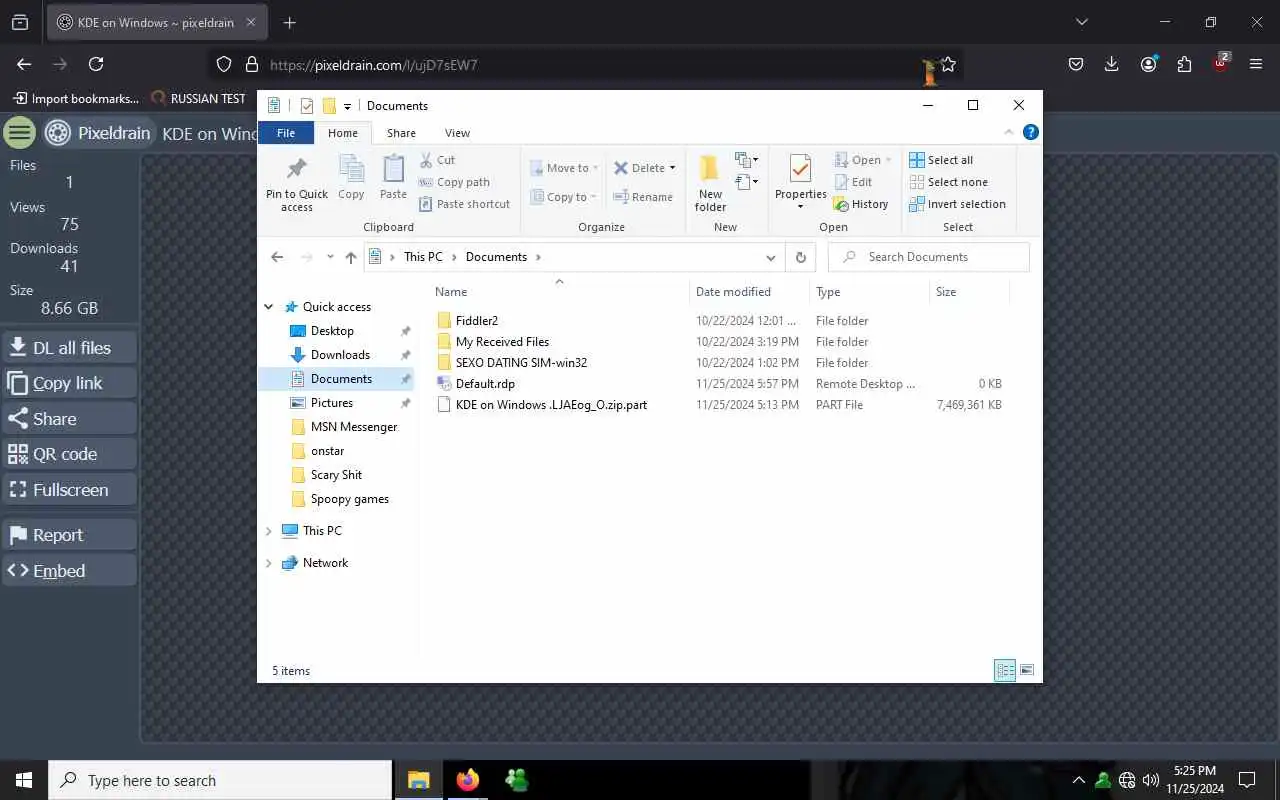This screenshot has height=800, width=1280.
Task: Click the Explorer help question mark
Action: [1031, 132]
